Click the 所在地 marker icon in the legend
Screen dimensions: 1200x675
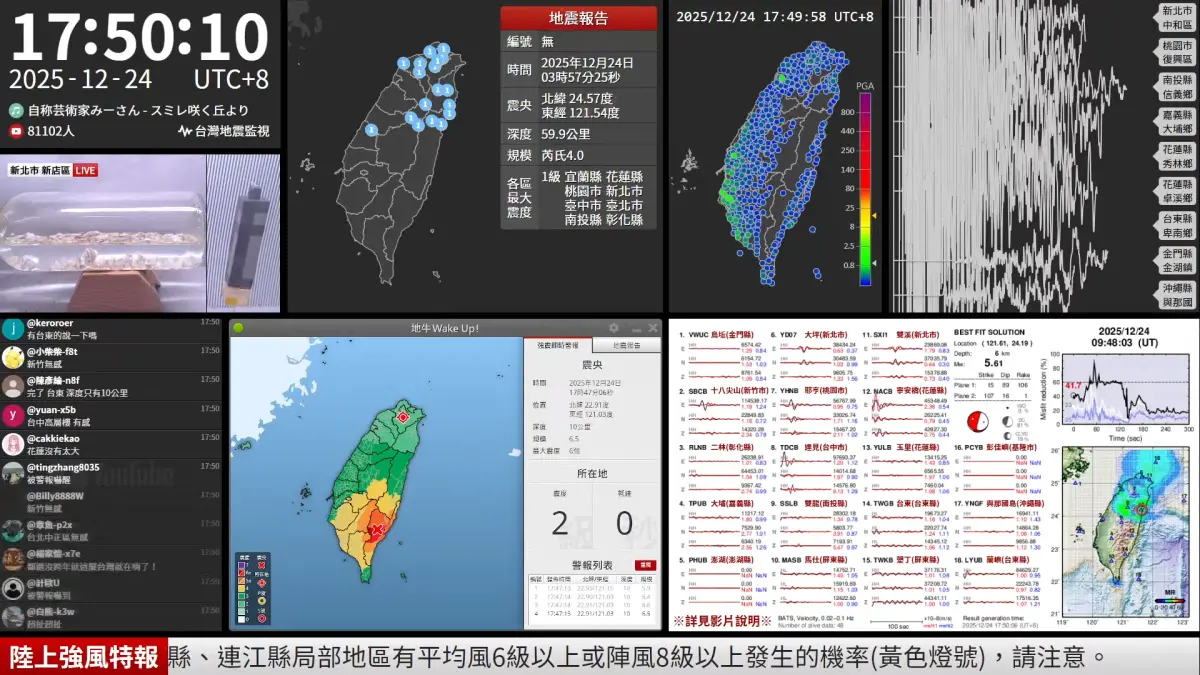[x=262, y=583]
